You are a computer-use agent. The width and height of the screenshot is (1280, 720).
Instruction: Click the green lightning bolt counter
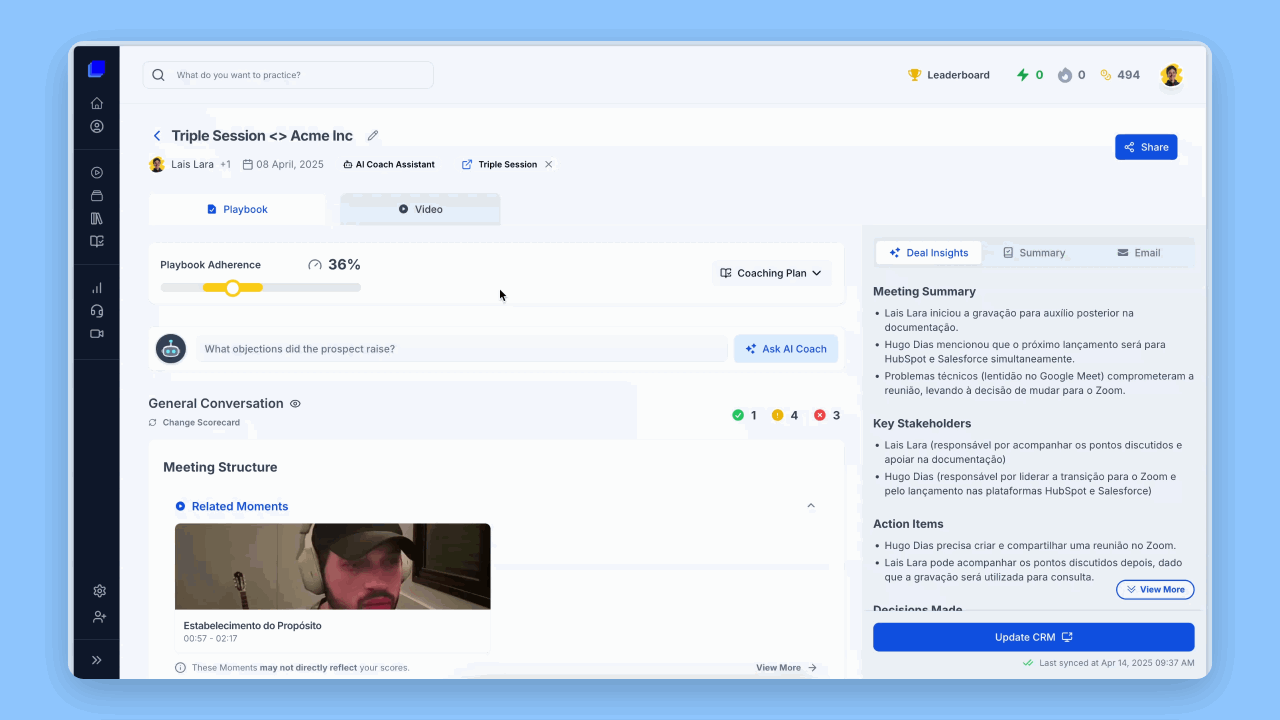1030,75
